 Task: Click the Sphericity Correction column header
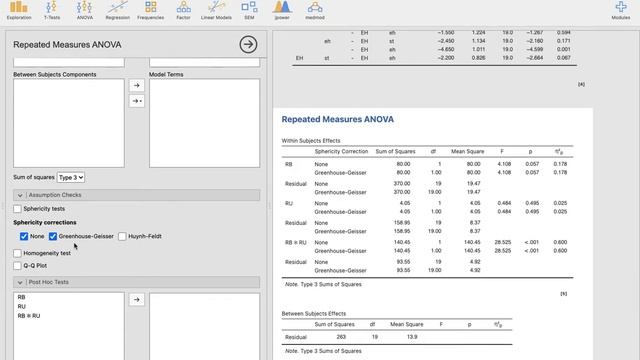coord(341,151)
